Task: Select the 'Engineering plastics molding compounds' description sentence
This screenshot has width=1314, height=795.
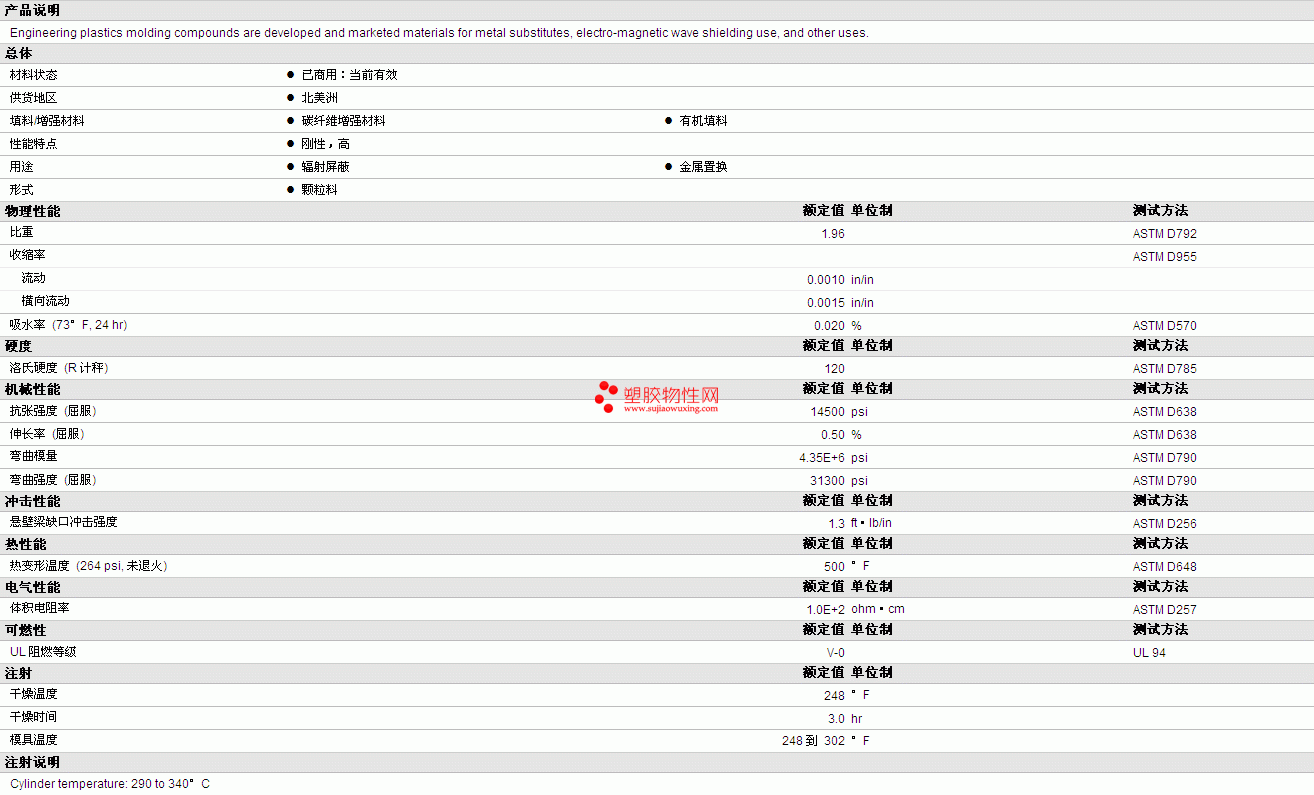Action: [439, 33]
